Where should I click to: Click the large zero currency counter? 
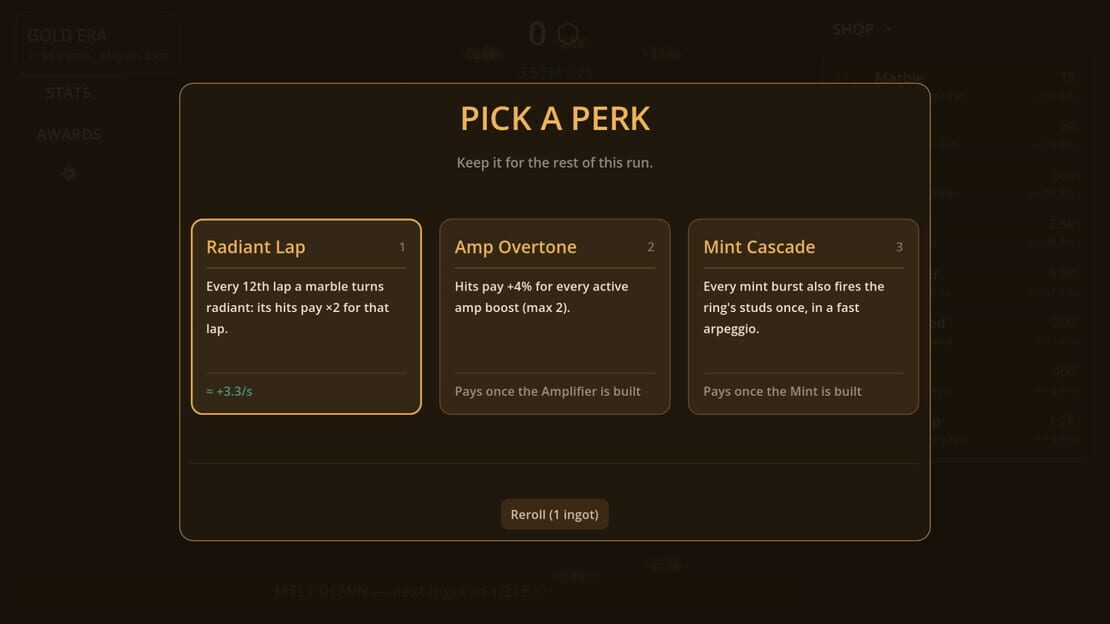point(537,34)
